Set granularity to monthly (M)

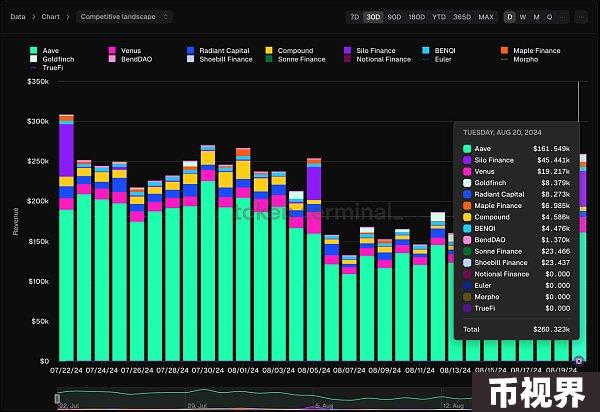pos(536,17)
